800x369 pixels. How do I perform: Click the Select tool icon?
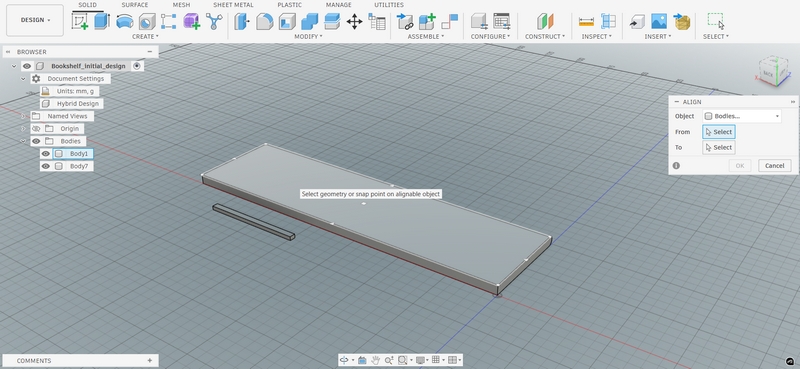tap(716, 21)
